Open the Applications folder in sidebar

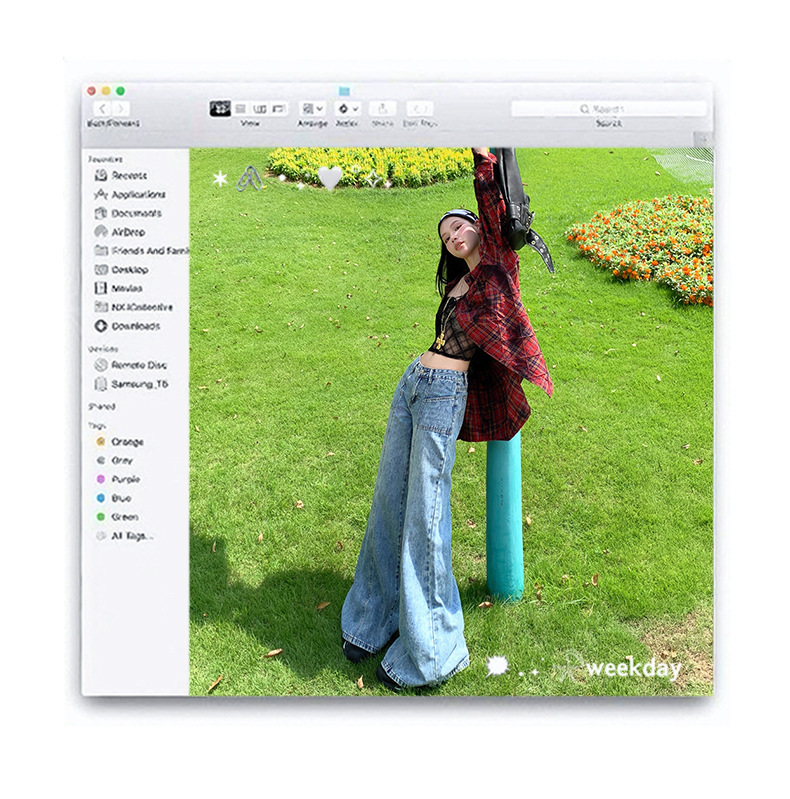click(x=137, y=194)
